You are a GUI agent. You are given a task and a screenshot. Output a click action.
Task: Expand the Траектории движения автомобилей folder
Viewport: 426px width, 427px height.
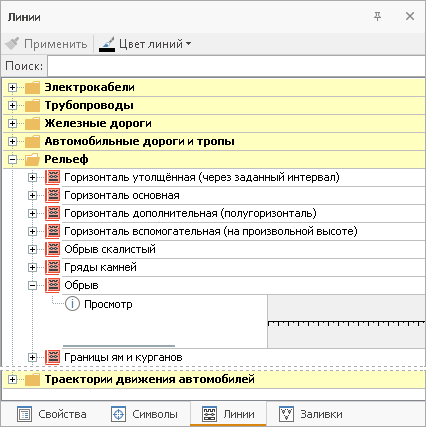tap(12, 379)
